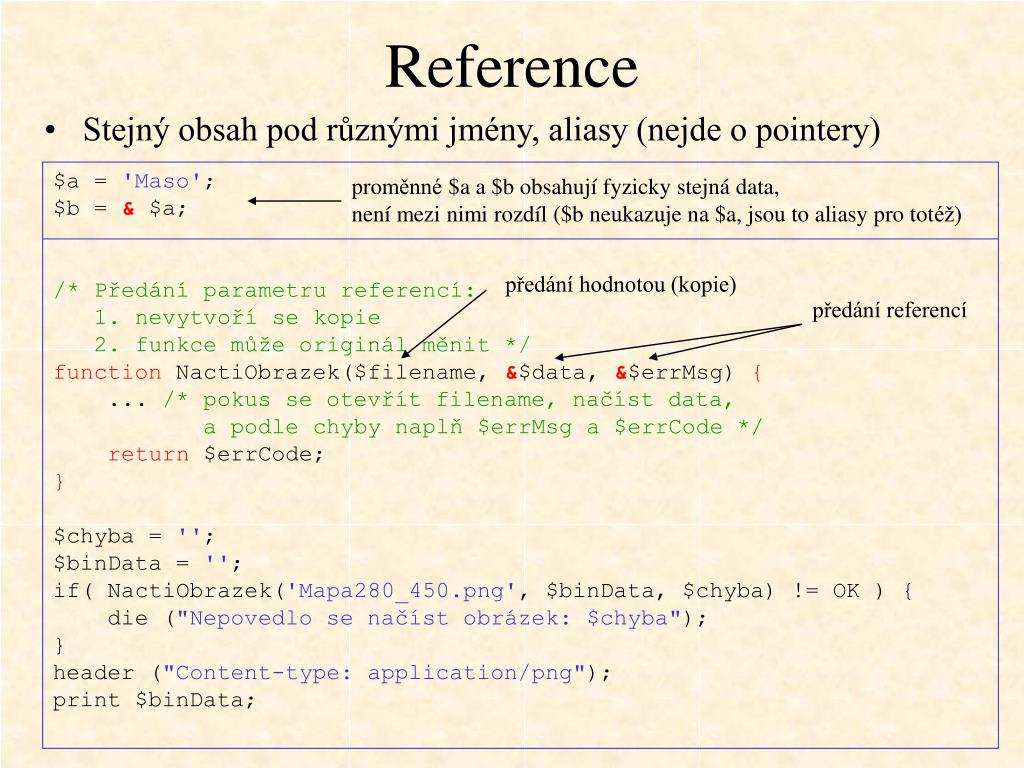Click the 'function NactiObrazek' declaration line

tap(408, 373)
